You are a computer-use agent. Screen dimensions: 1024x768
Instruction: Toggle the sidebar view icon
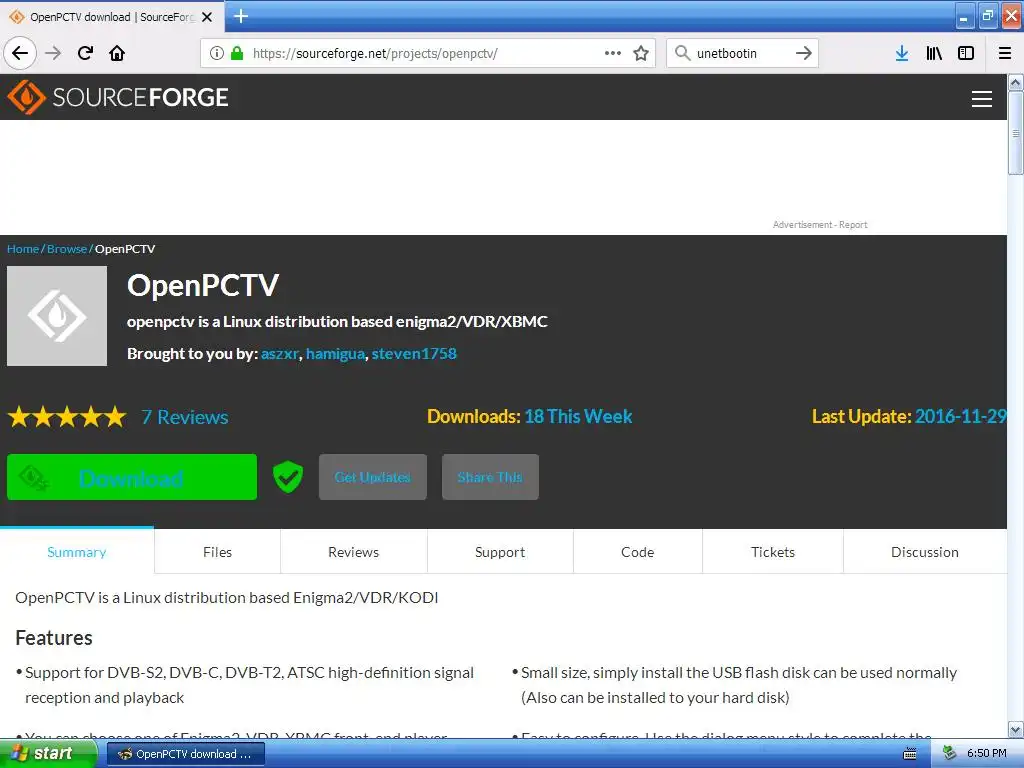[x=966, y=53]
